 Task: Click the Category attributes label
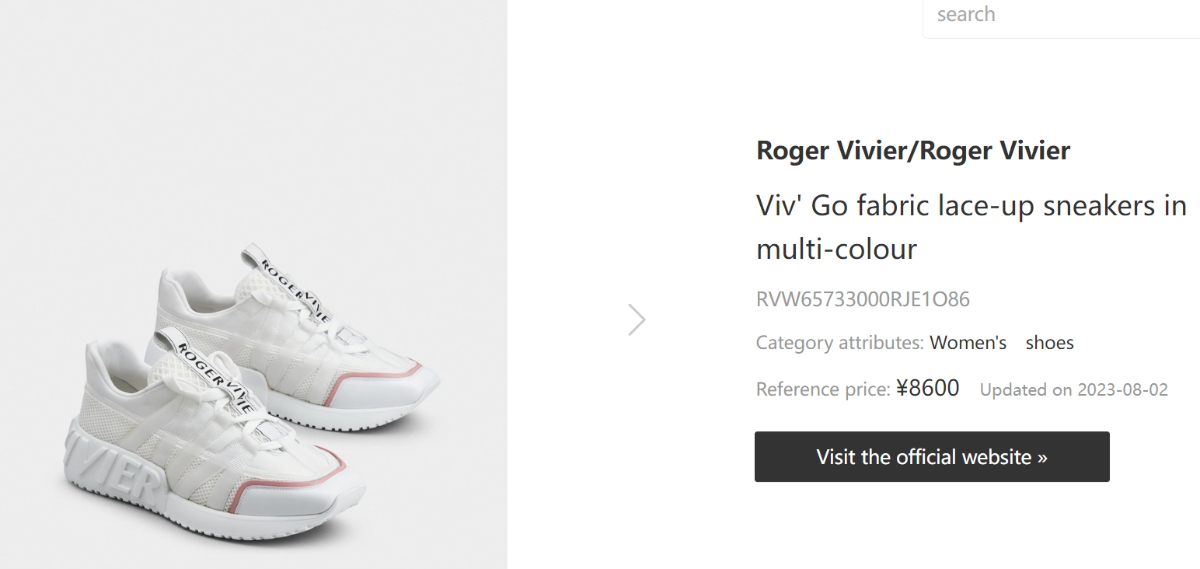[839, 343]
